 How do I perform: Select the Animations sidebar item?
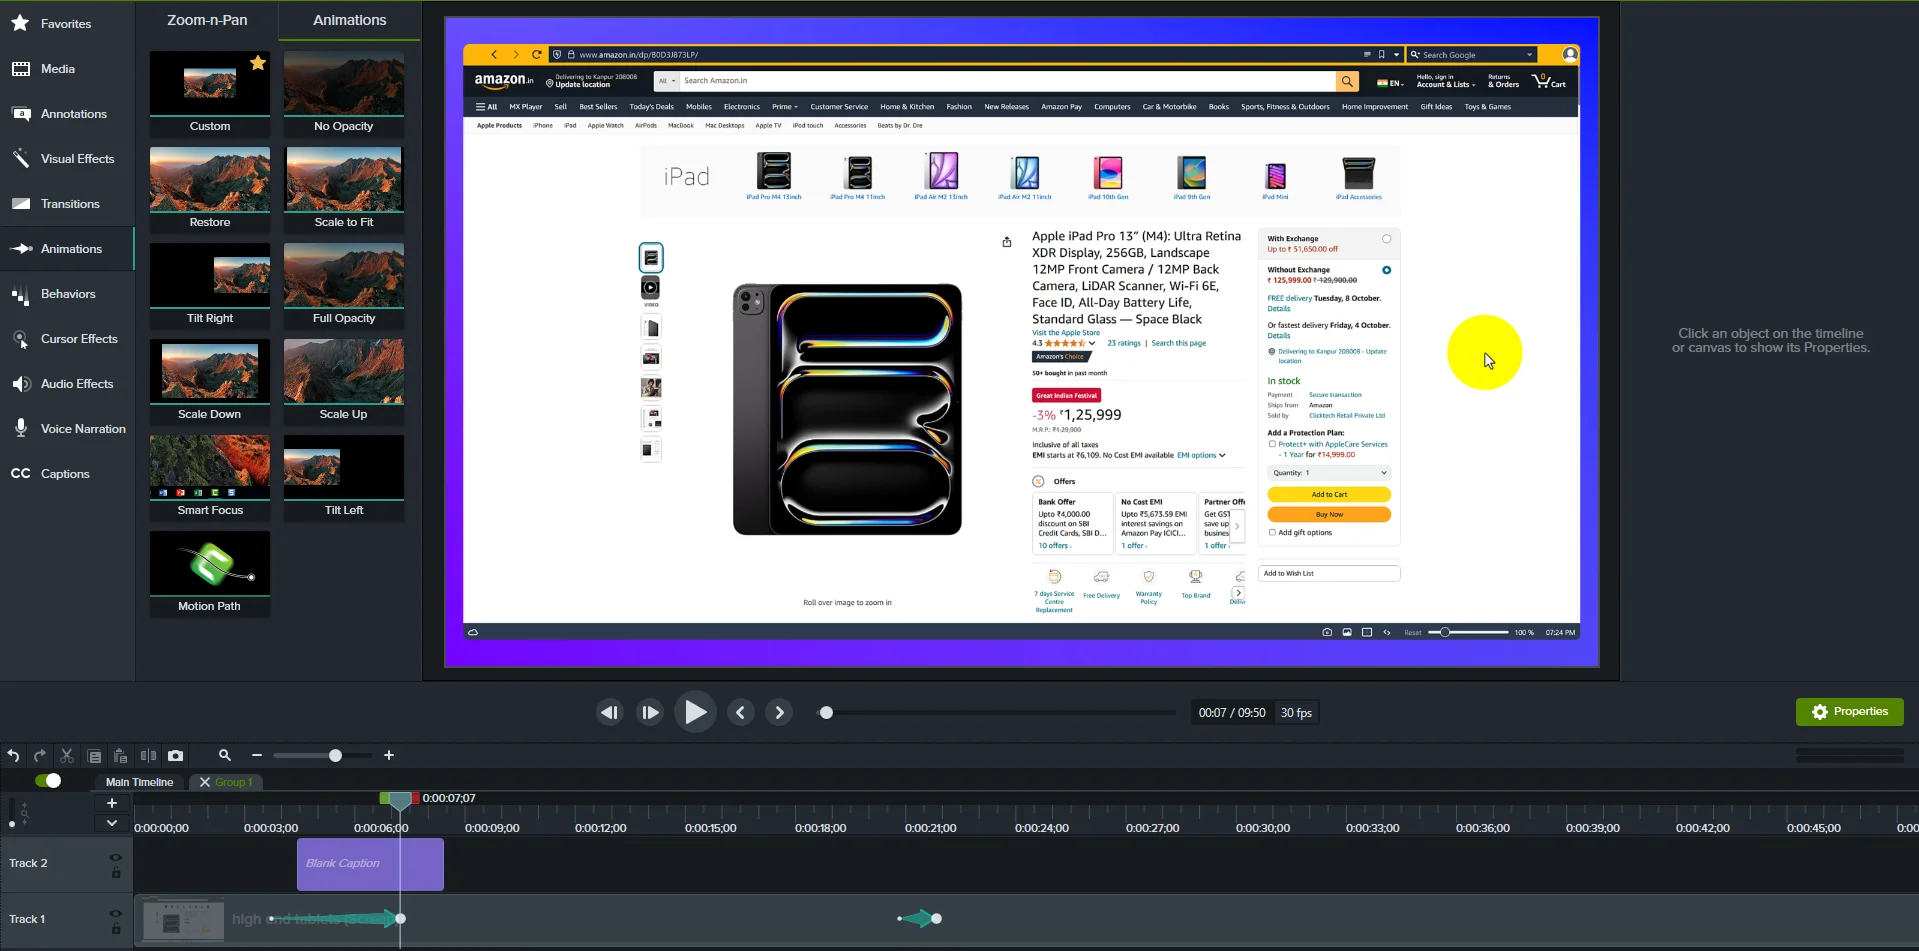[66, 249]
